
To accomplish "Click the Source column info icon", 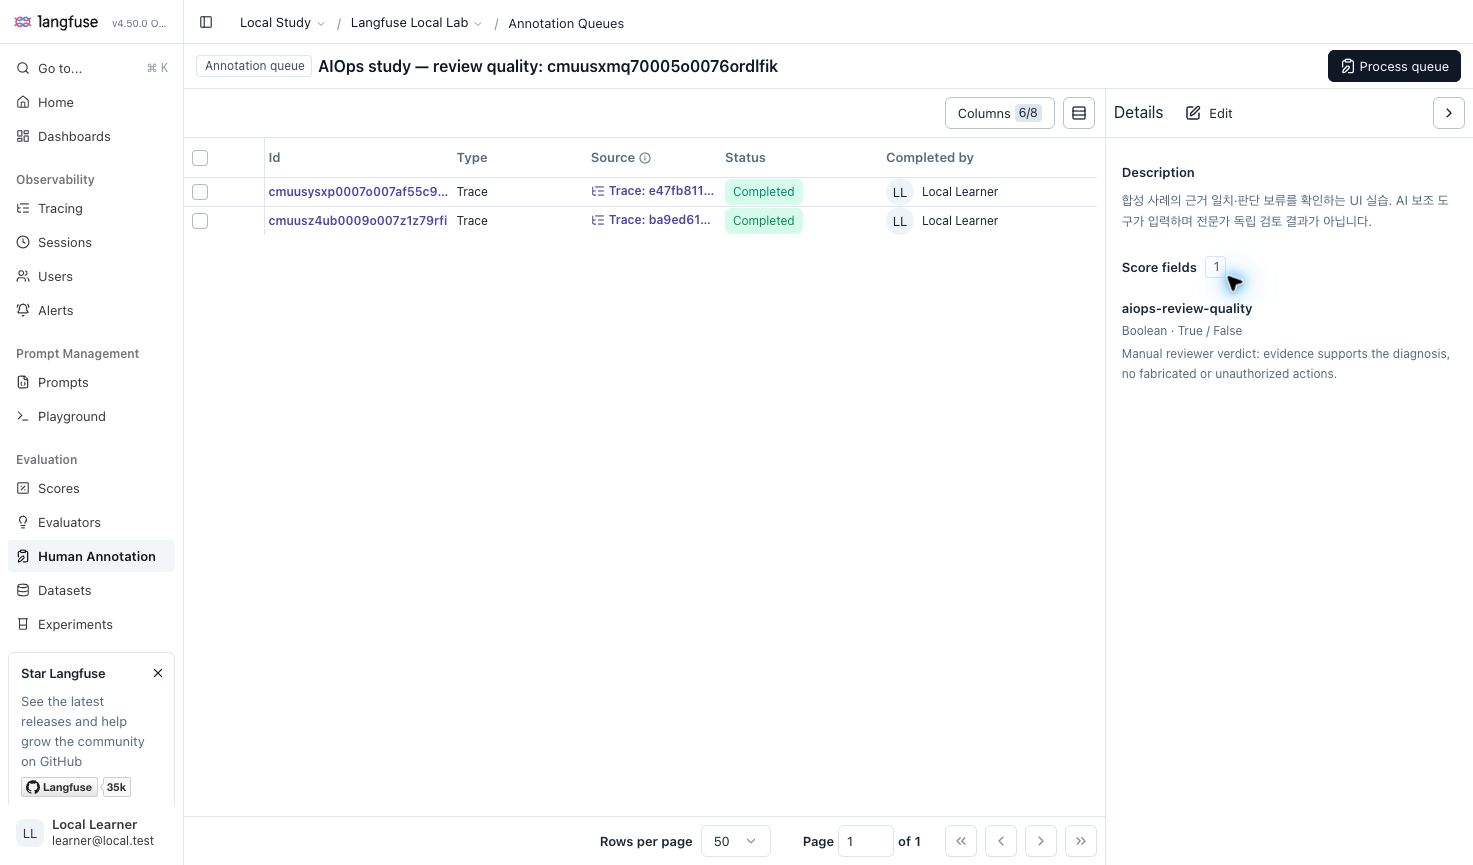I will [645, 158].
